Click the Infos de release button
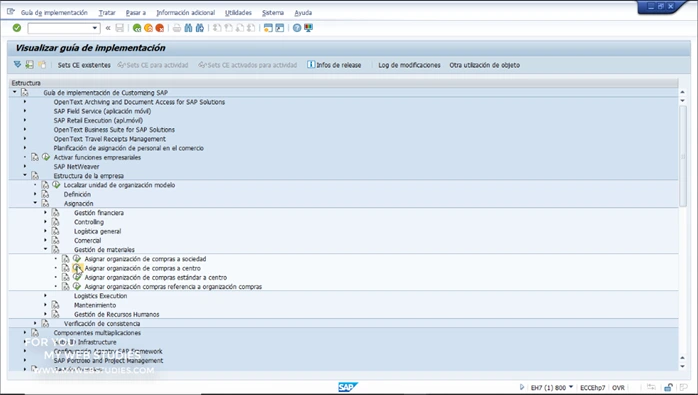 point(334,65)
